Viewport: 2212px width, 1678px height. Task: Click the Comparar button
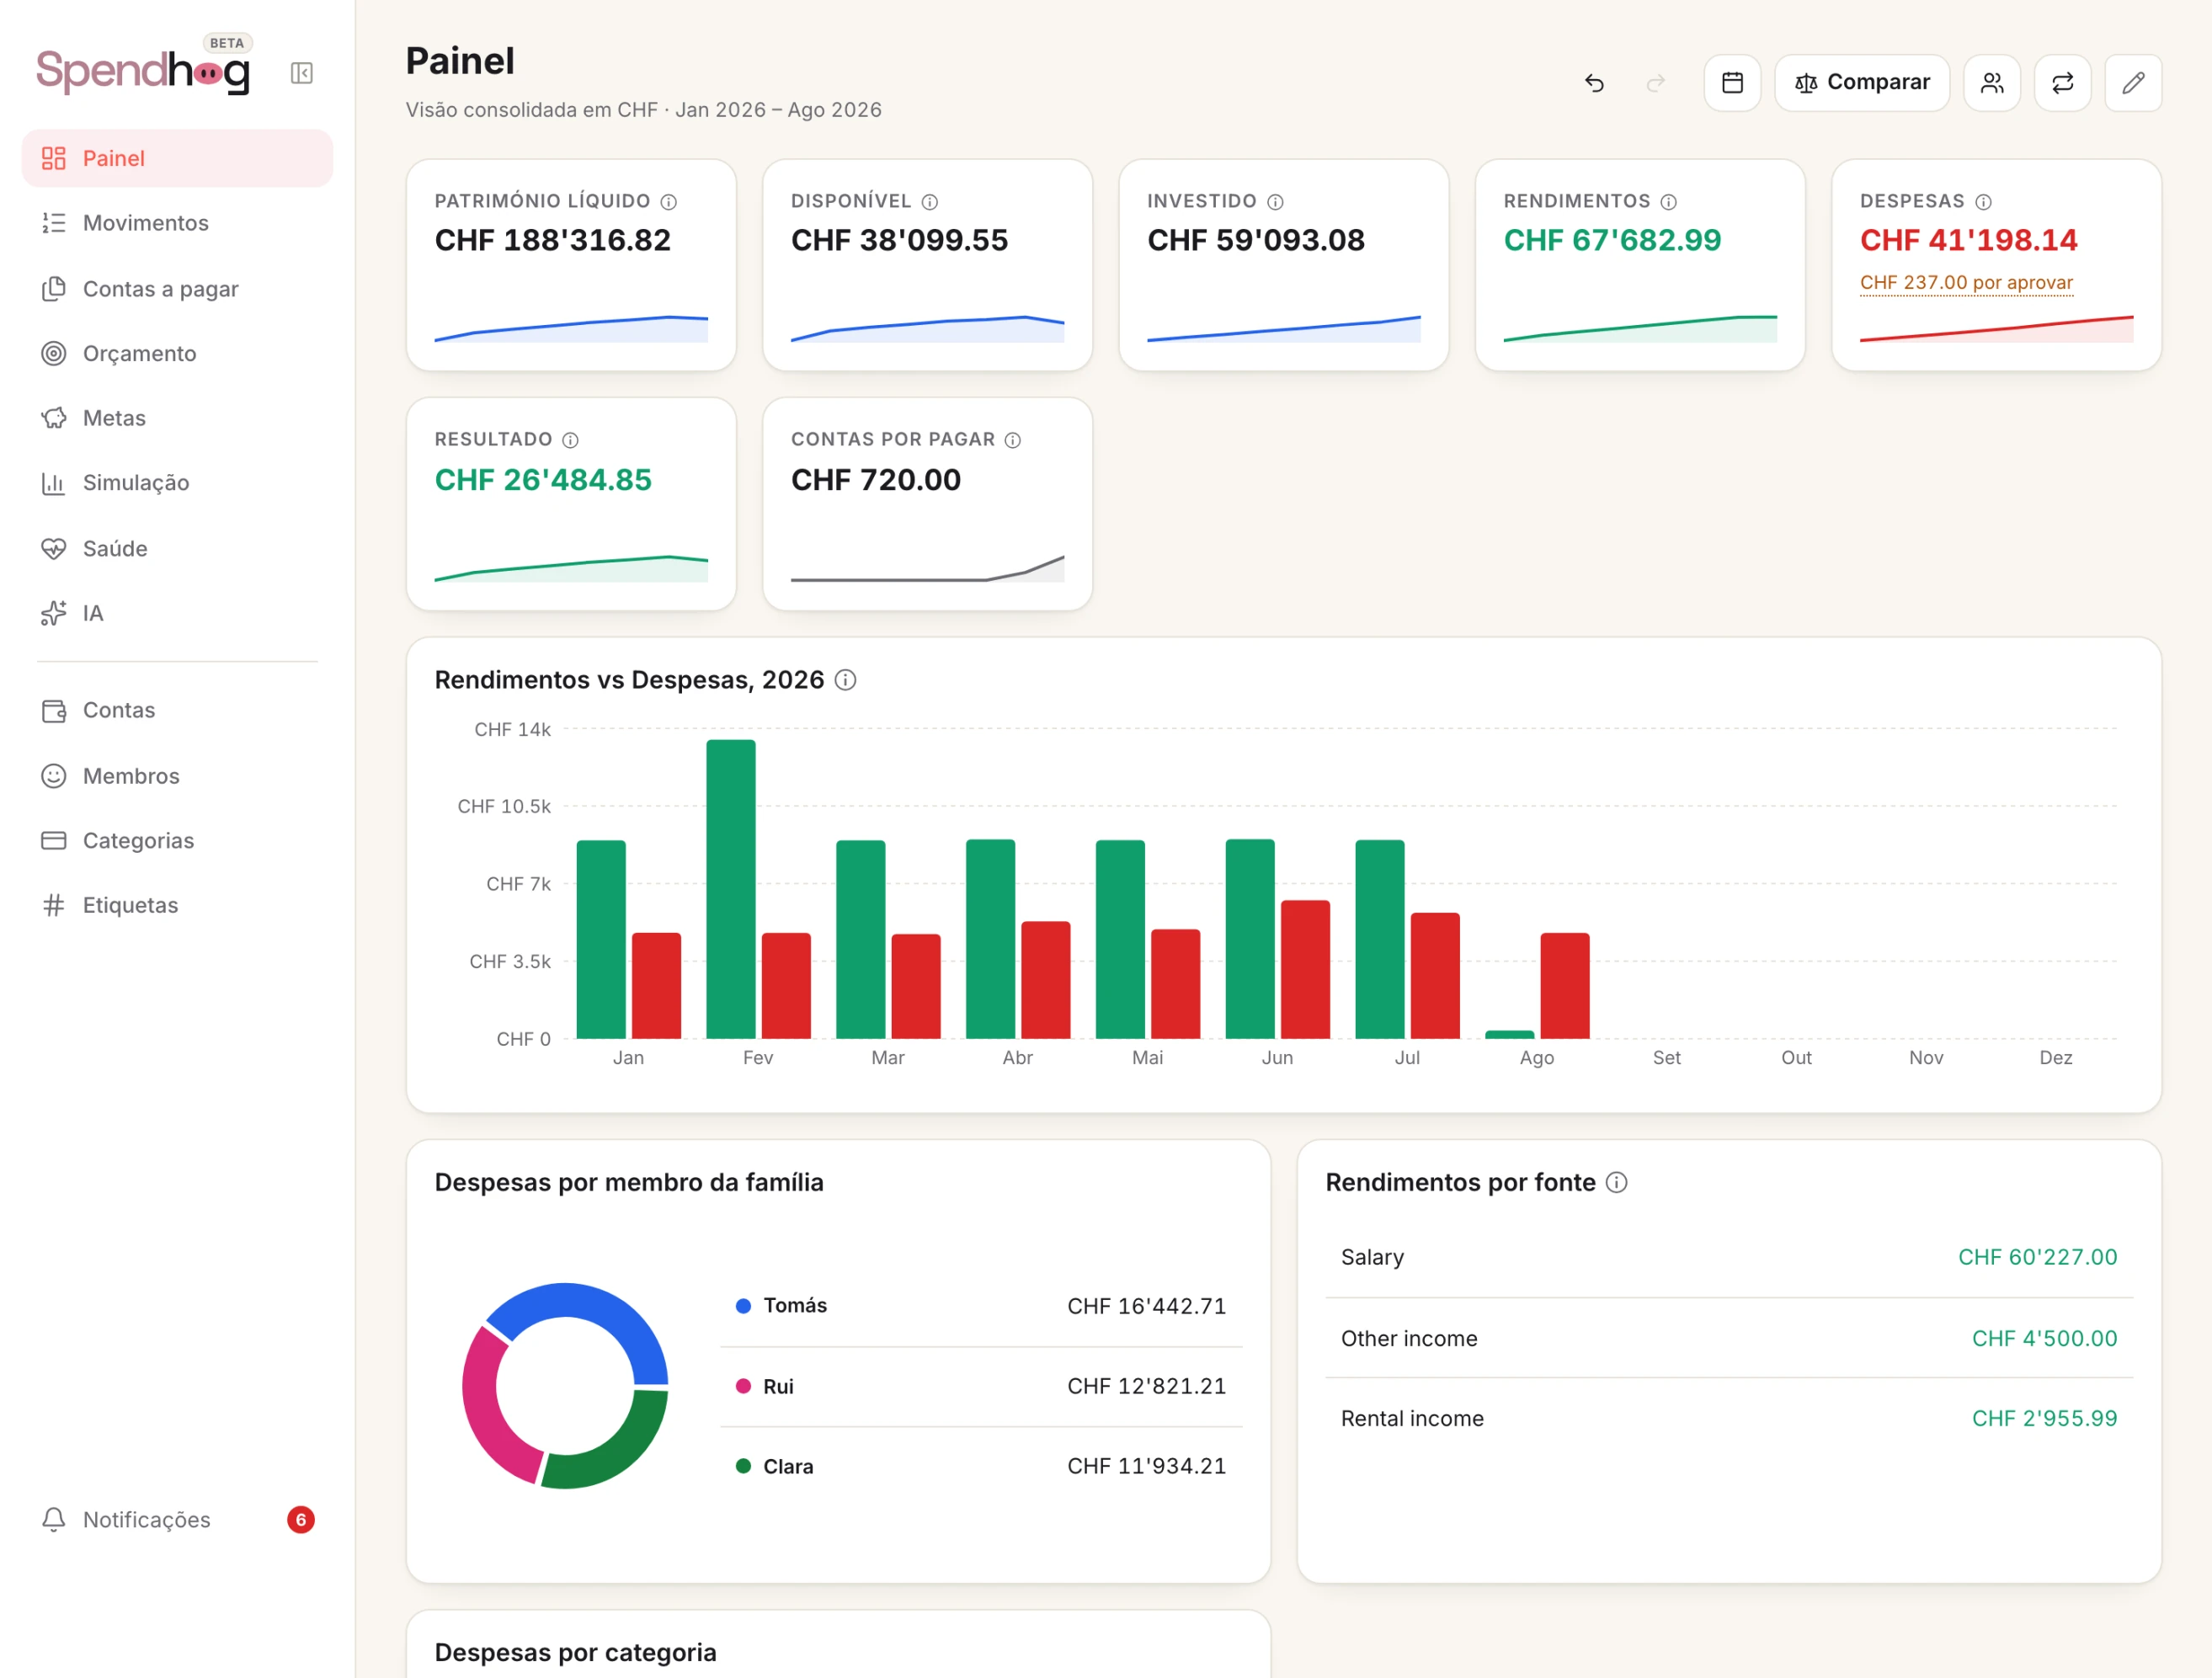pyautogui.click(x=1862, y=83)
